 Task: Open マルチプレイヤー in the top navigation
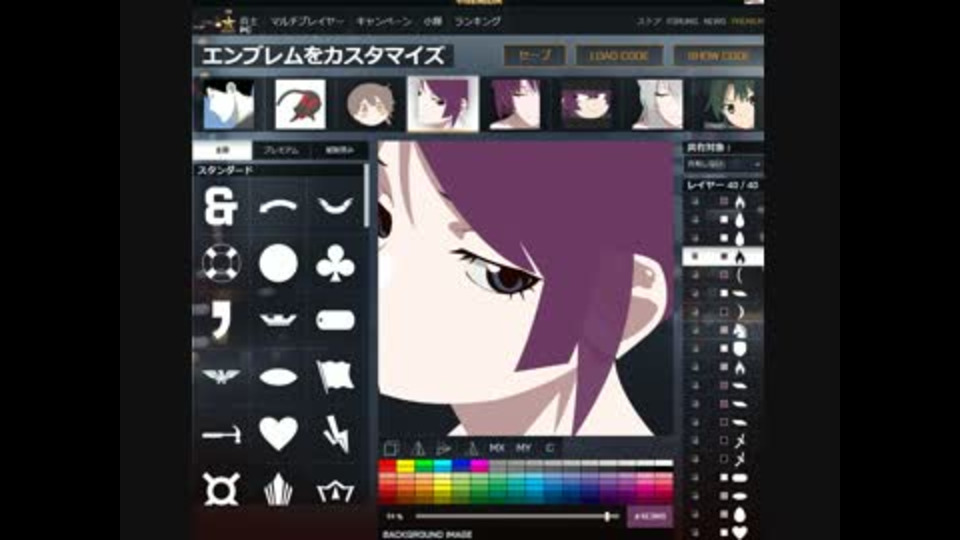pos(307,21)
